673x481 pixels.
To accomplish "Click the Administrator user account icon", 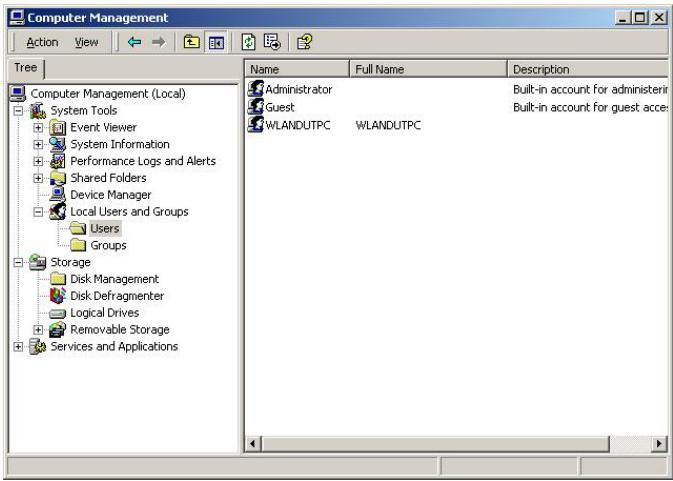I will click(x=256, y=88).
